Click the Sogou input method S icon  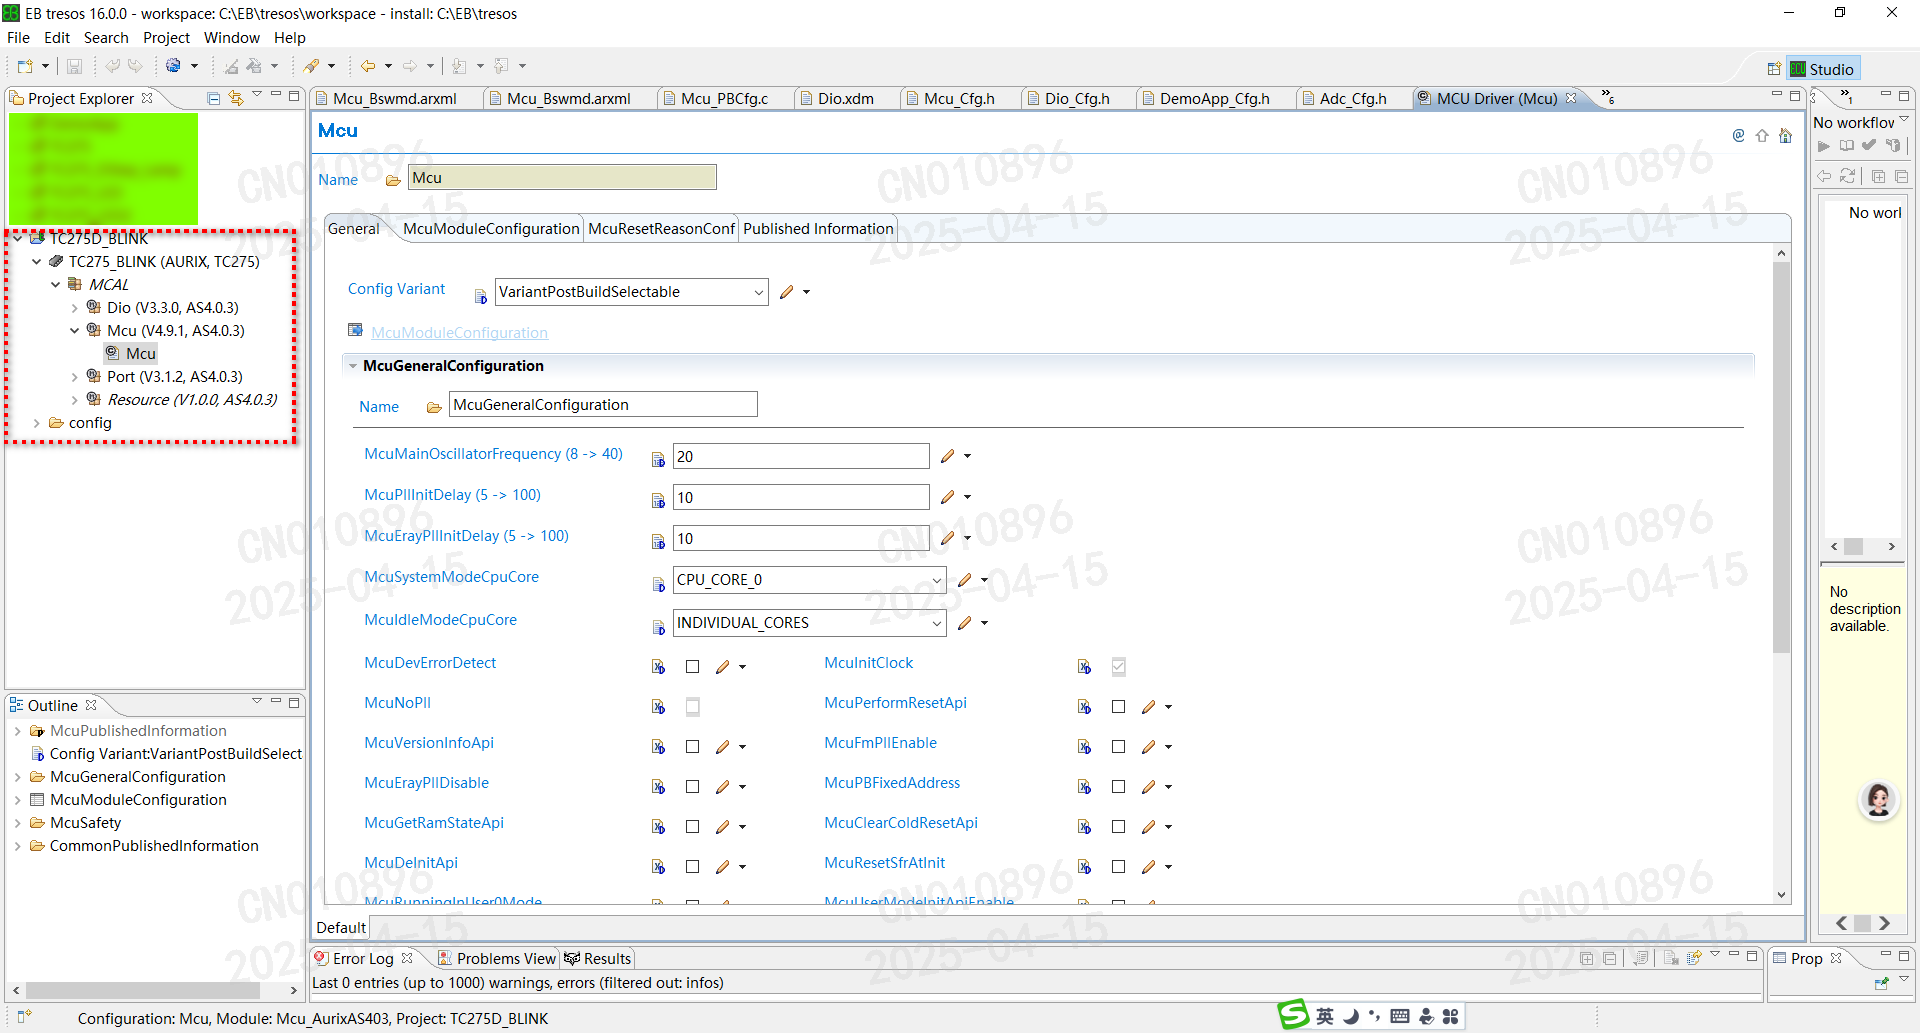pos(1293,1015)
